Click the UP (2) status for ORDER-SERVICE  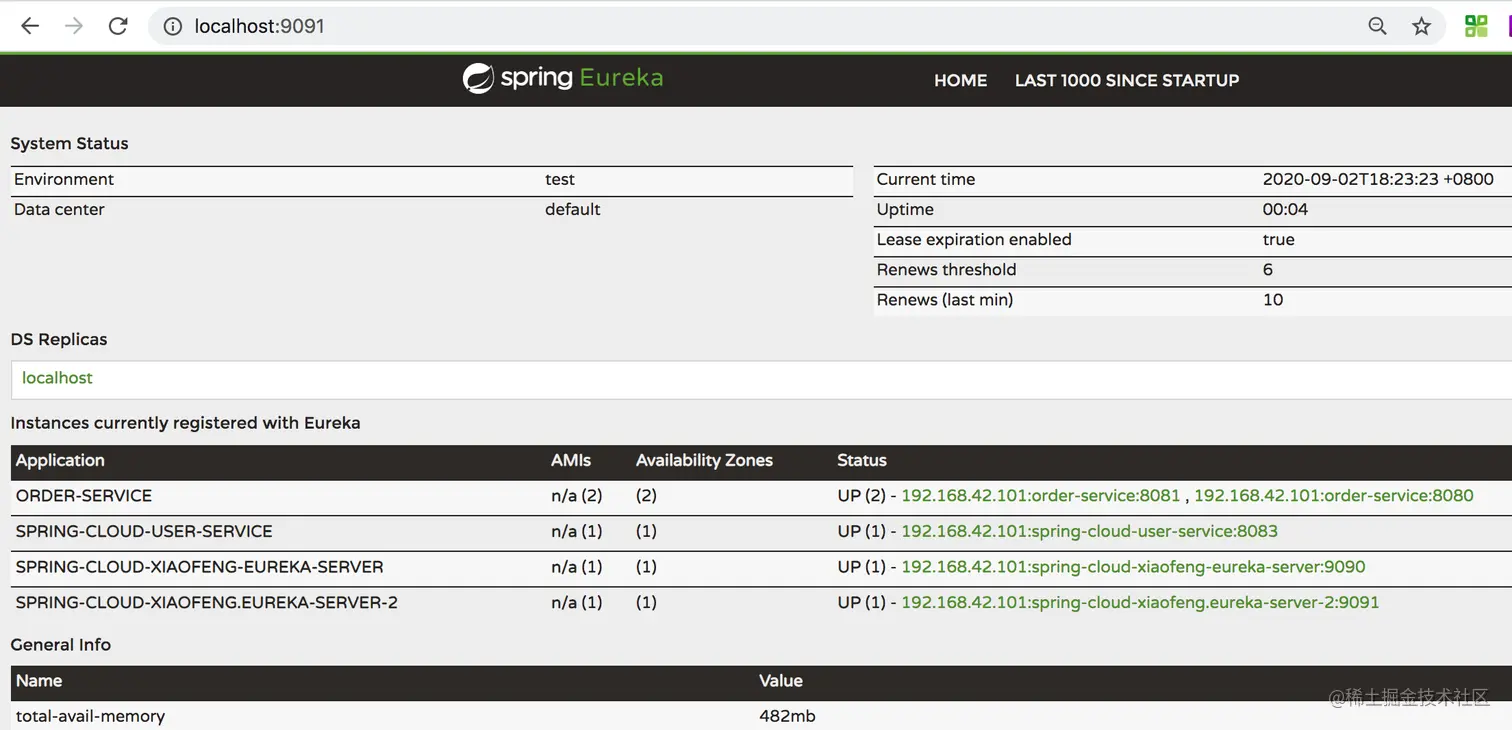point(862,495)
